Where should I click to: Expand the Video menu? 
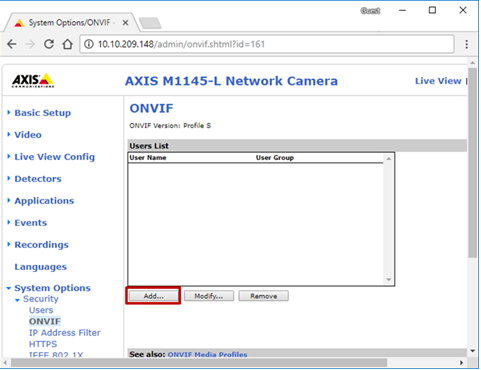coord(28,135)
